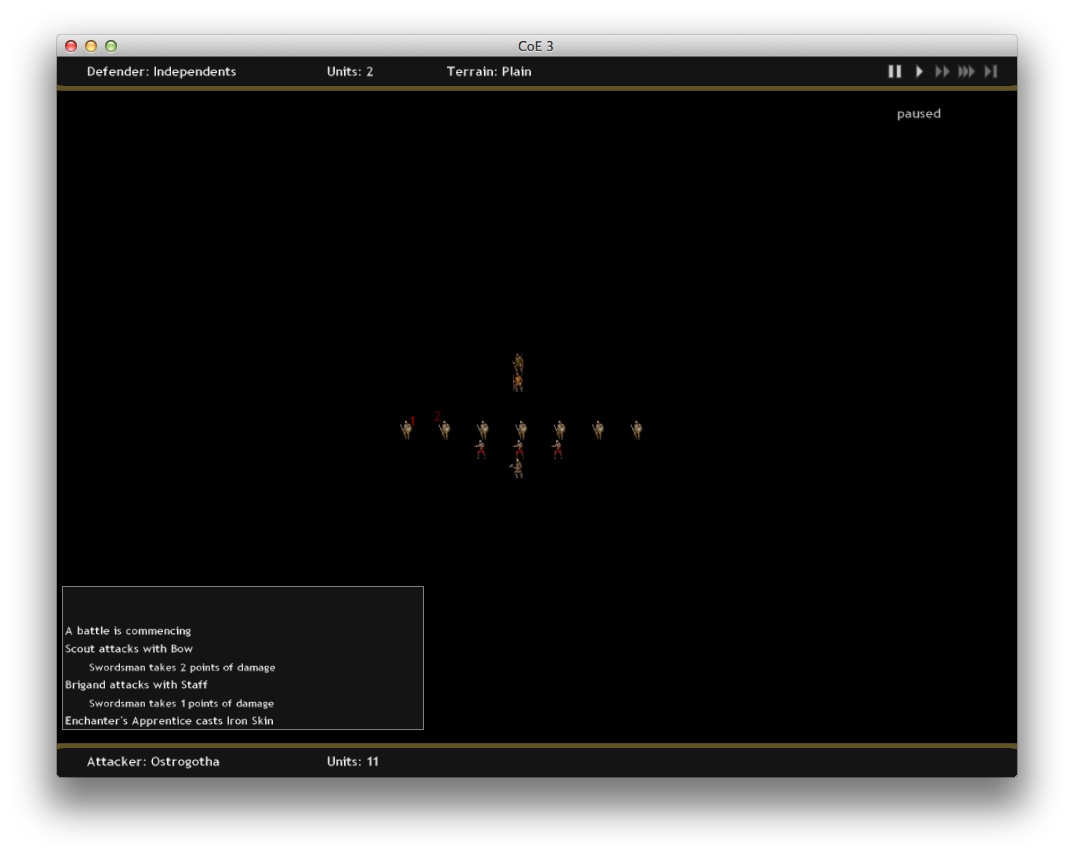Screen dimensions: 1074x856
Task: Click the 'Attacker: Ostrogotha' label
Action: [153, 762]
